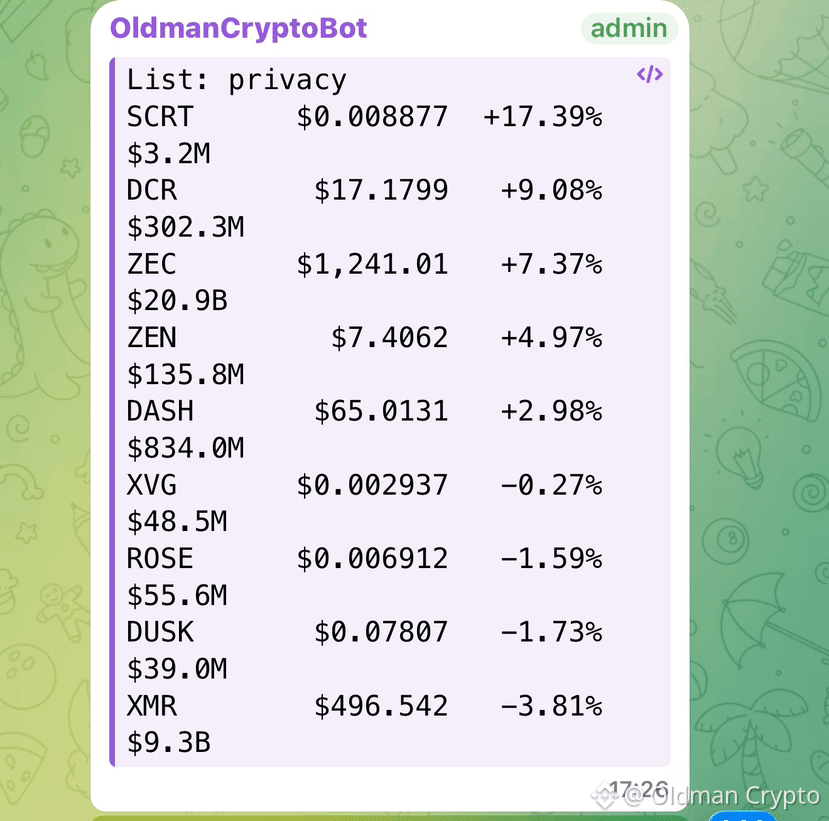Screen dimensions: 829x821
Task: Click the DASH ticker row
Action: click(364, 411)
